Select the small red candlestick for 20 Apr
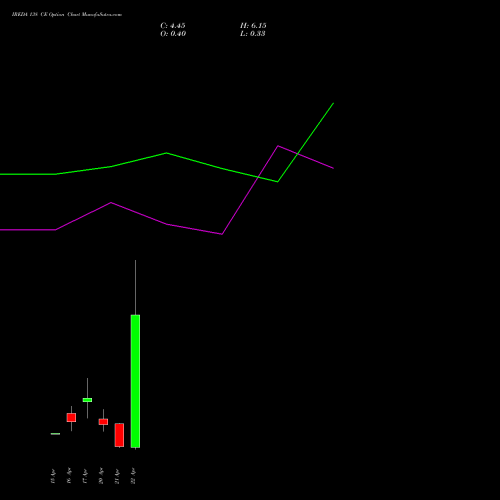Screen dimensions: 500x500 pos(103,422)
